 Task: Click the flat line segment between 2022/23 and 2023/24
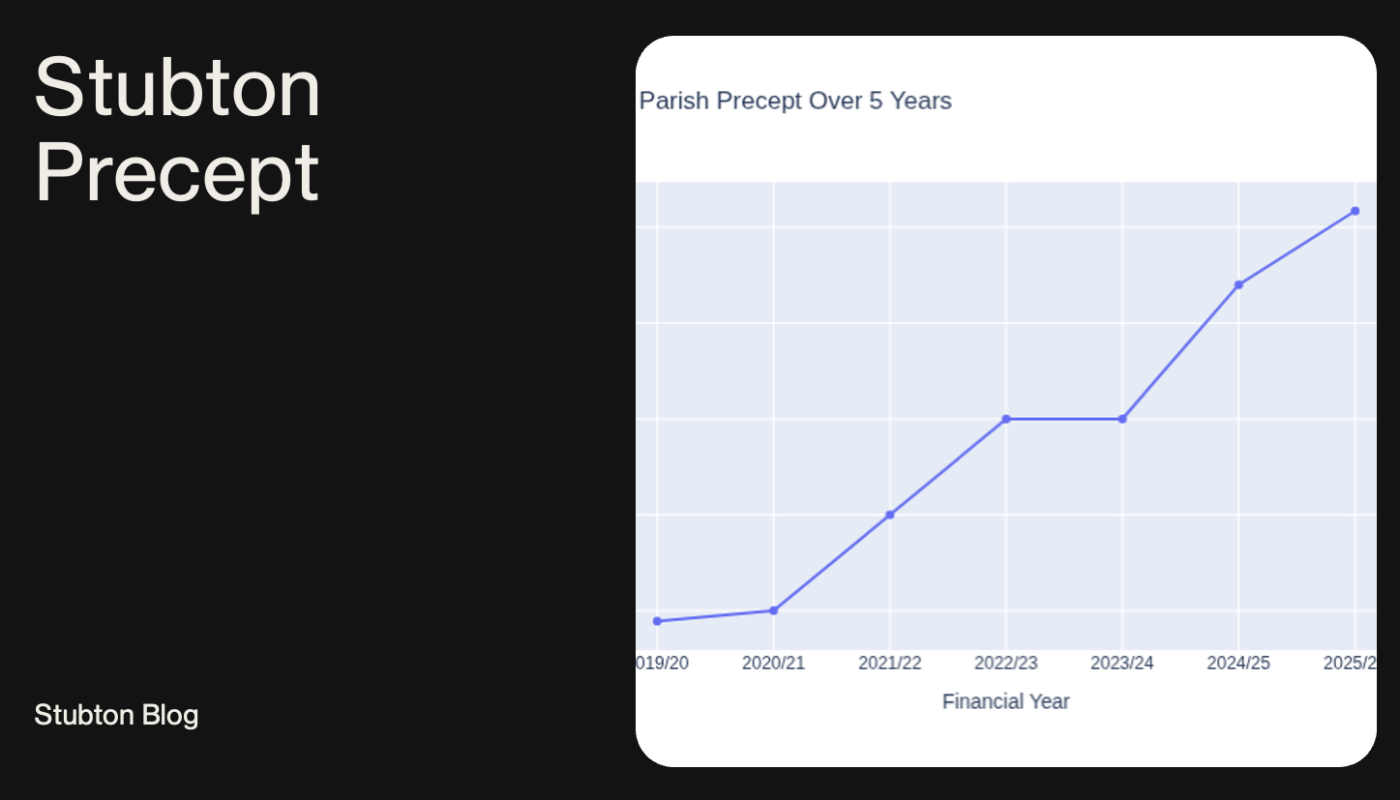1064,419
